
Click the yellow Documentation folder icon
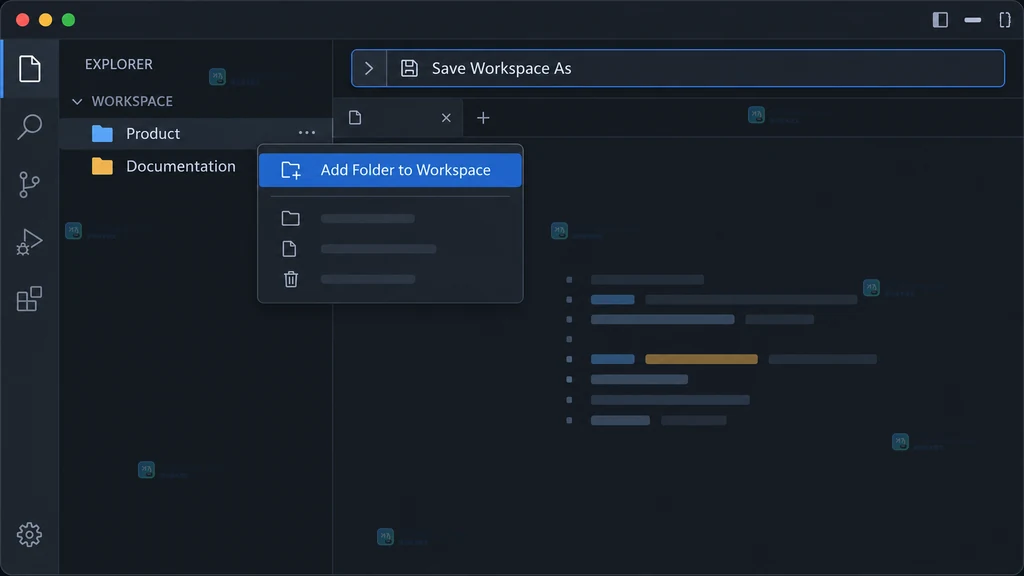coord(103,167)
